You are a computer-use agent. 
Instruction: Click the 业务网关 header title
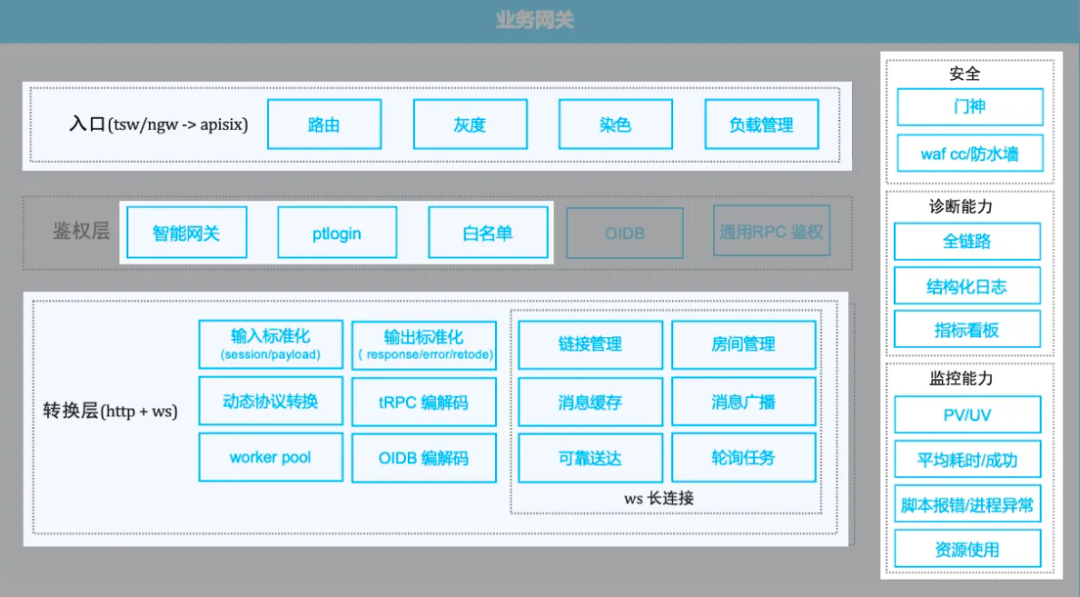pyautogui.click(x=534, y=20)
